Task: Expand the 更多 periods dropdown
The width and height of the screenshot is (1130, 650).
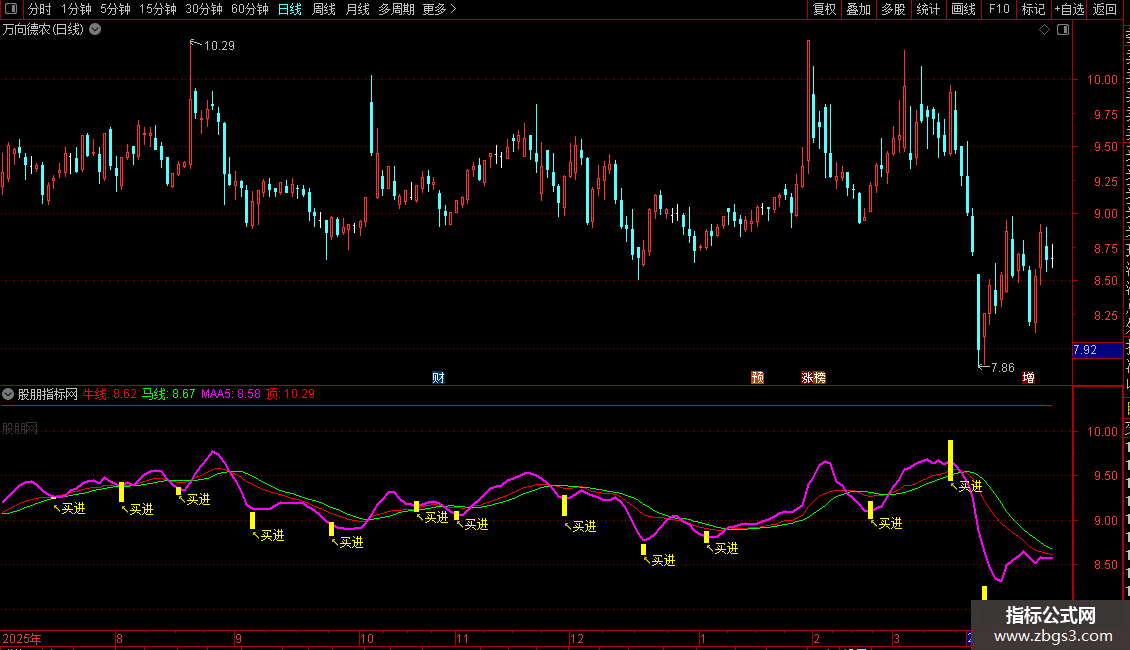Action: pos(440,9)
